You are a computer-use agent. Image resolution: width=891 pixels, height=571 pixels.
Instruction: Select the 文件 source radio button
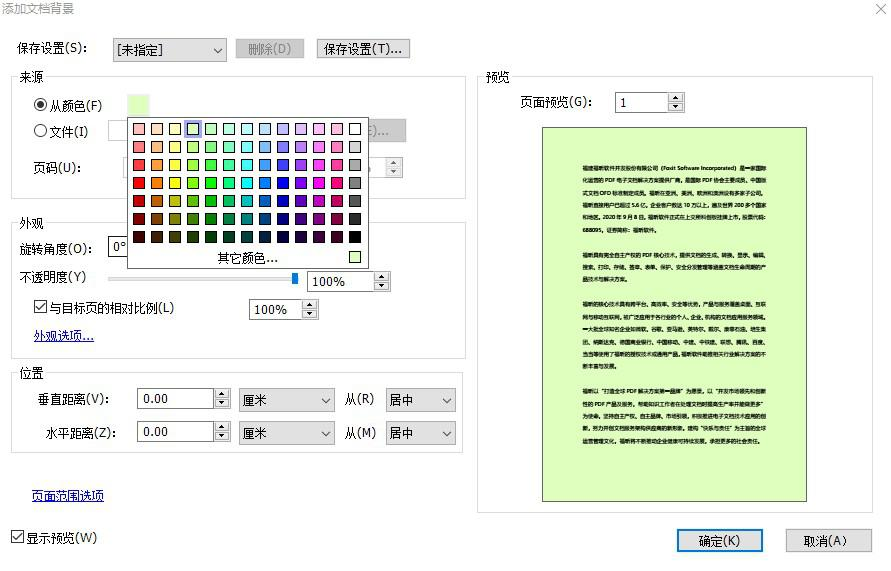[x=41, y=131]
